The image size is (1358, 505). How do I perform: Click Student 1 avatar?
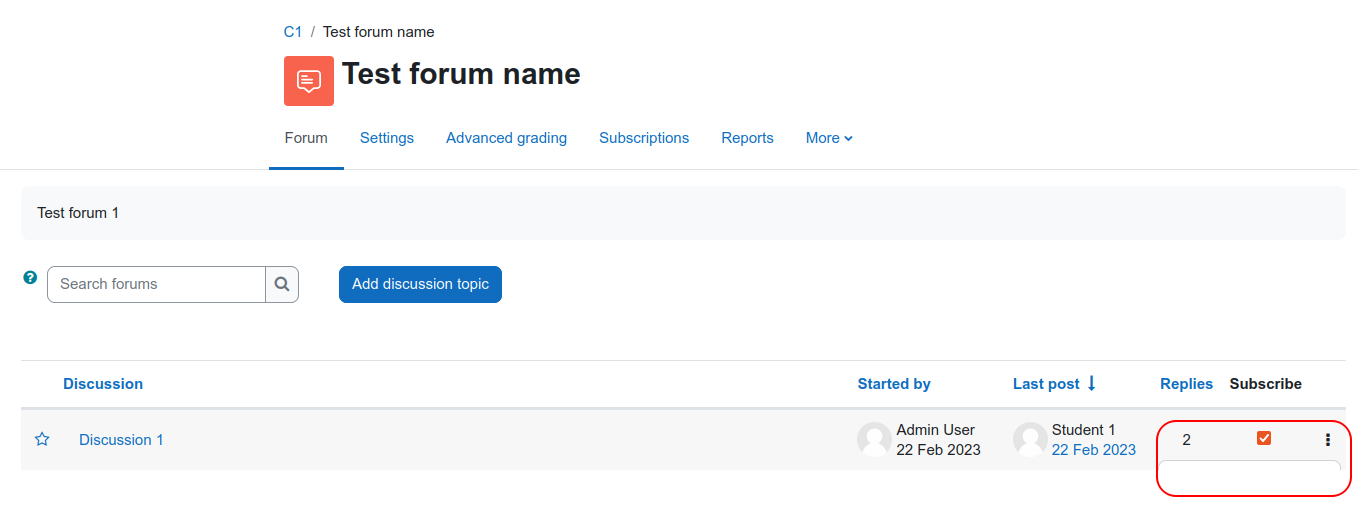(x=1030, y=439)
